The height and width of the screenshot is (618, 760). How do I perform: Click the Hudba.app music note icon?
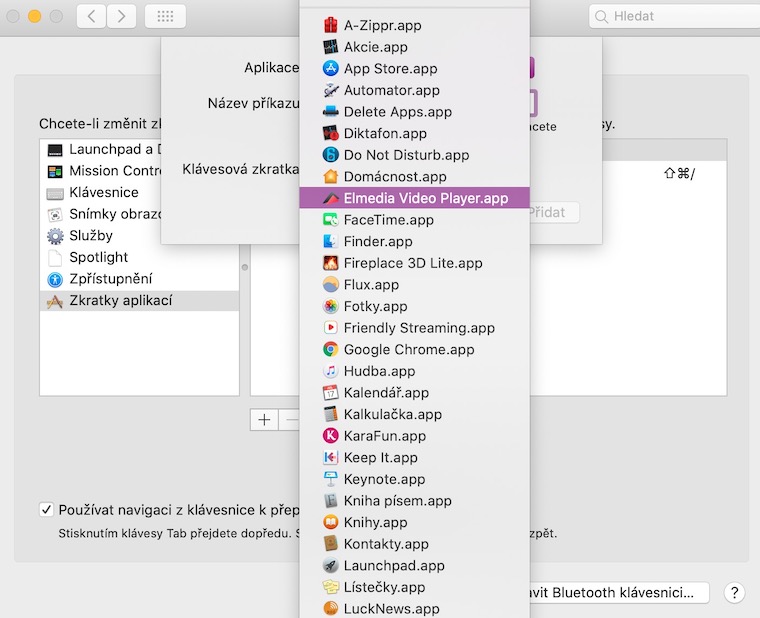click(x=331, y=371)
